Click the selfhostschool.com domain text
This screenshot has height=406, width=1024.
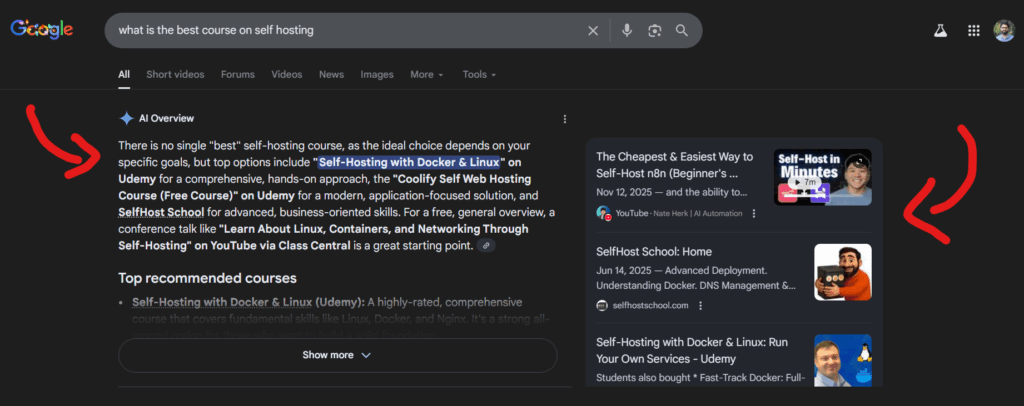point(651,305)
